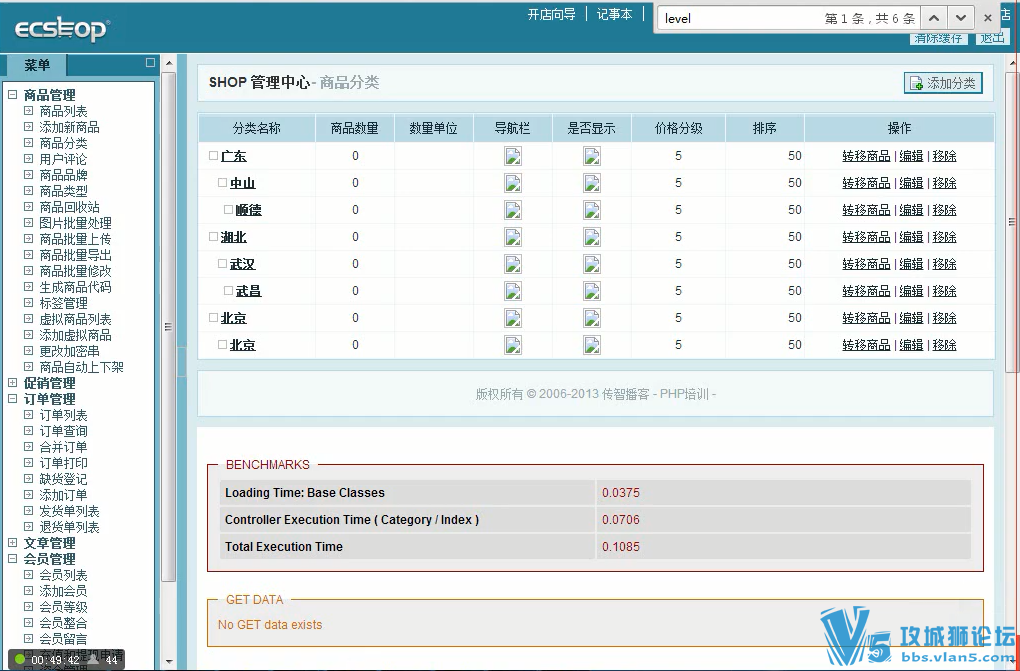Open 商品分类 in the sidebar menu
The width and height of the screenshot is (1020, 671).
63,143
